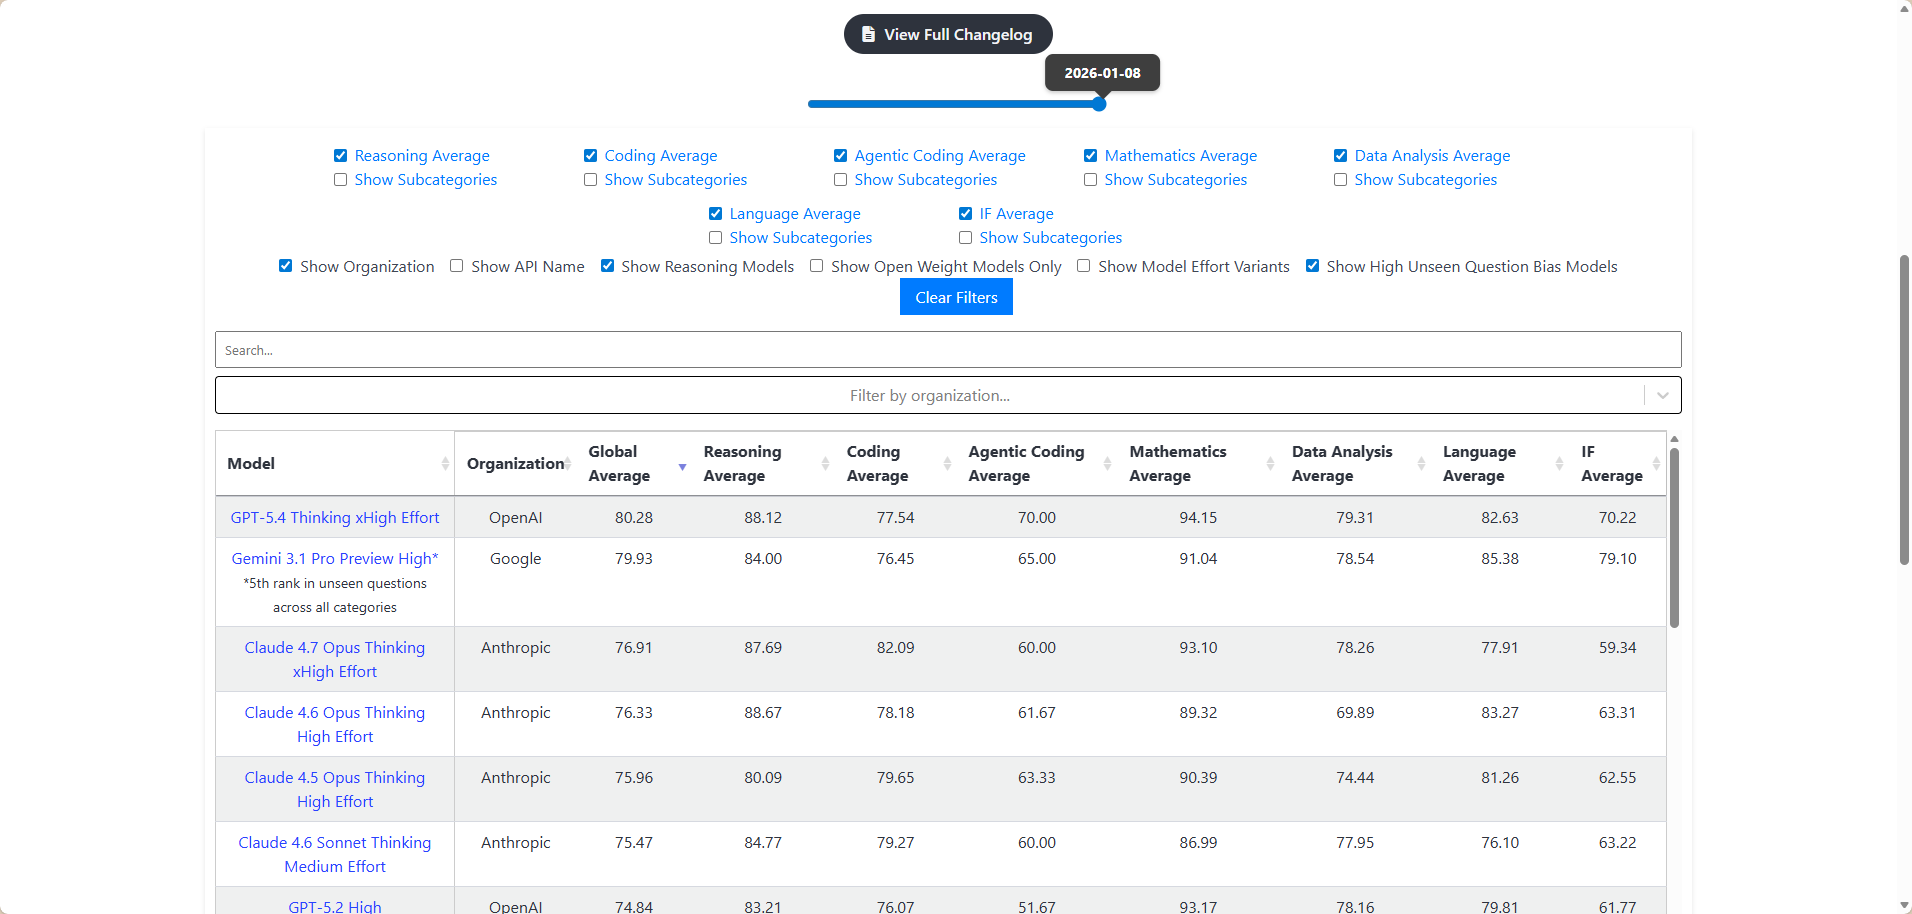
Task: Sort by IF Average column sort arrows
Action: click(x=1656, y=464)
